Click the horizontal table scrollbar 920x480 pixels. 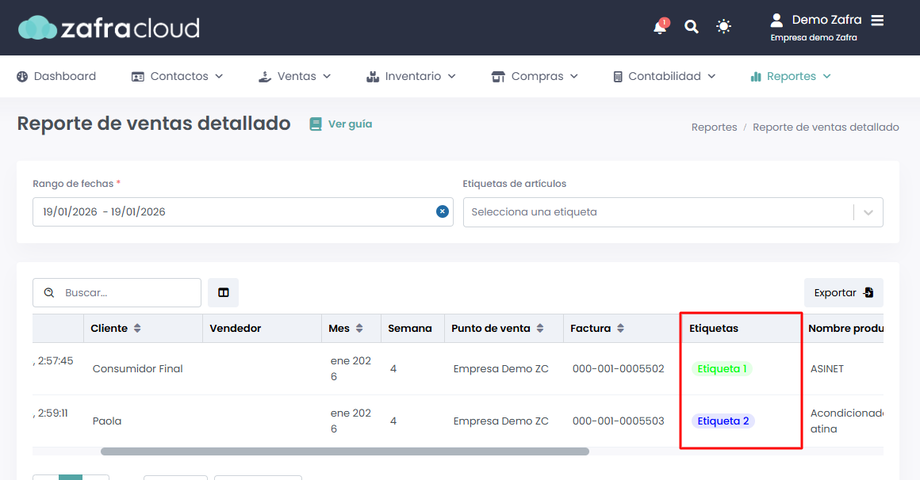(344, 451)
